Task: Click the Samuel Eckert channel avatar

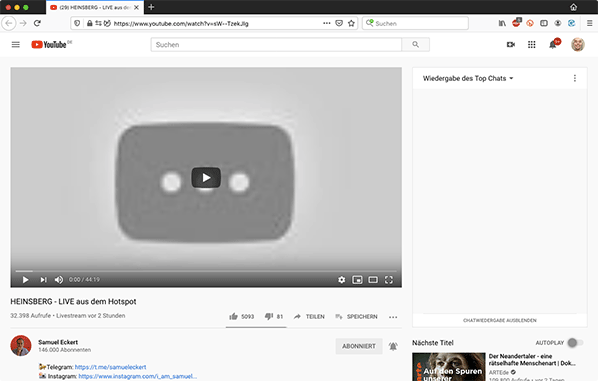Action: click(x=21, y=346)
